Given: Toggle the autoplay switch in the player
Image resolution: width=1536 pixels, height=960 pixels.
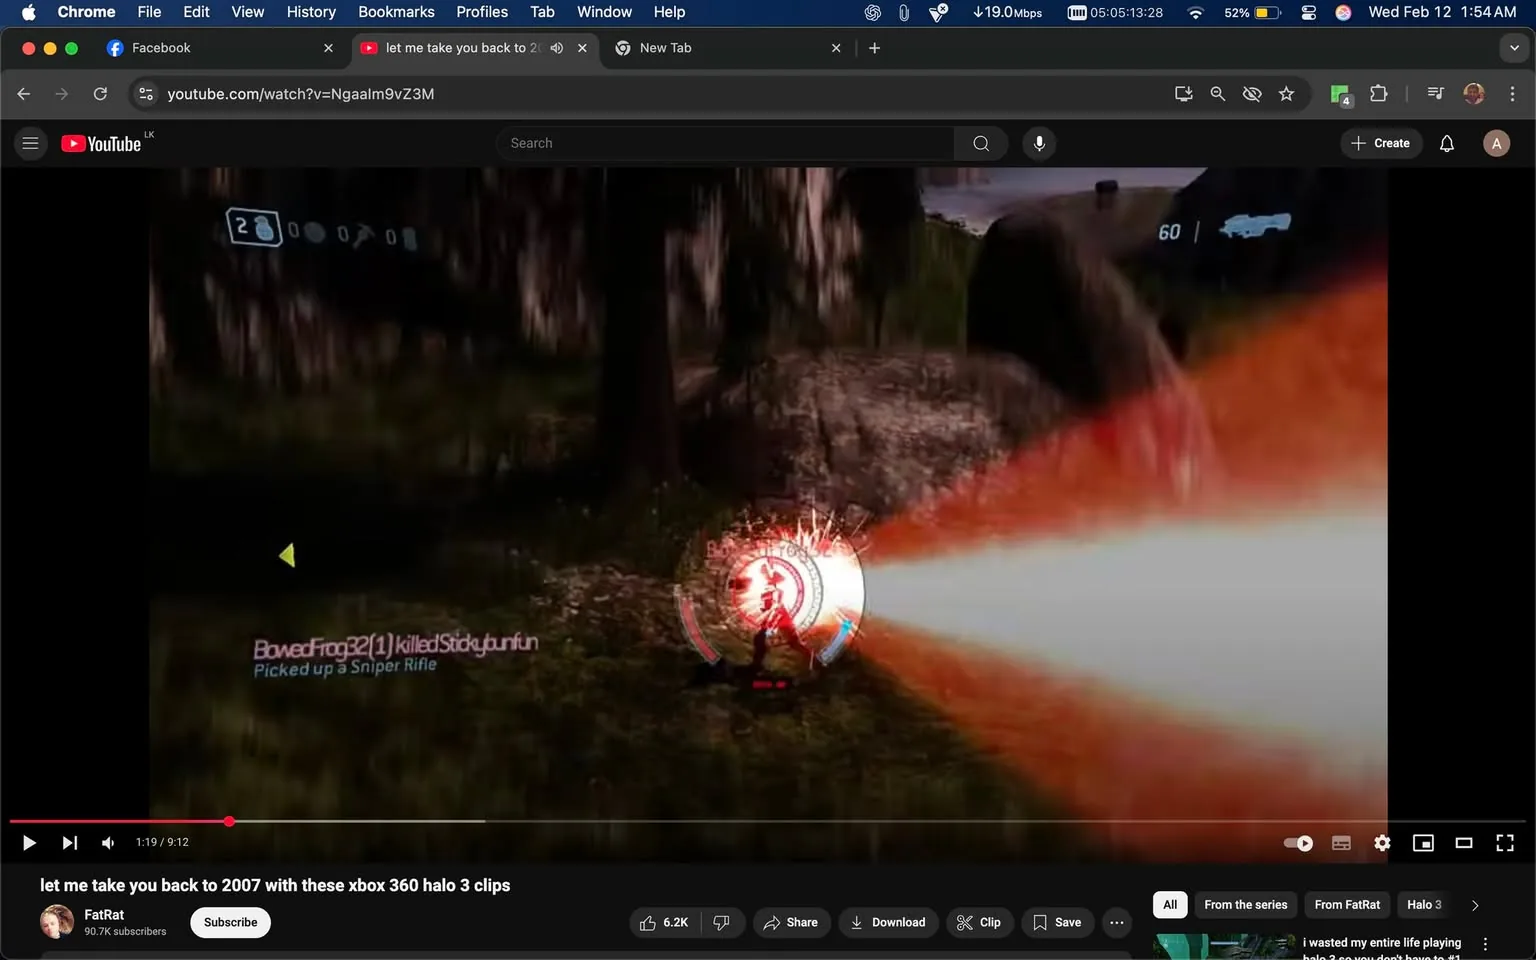Looking at the screenshot, I should click(x=1297, y=842).
